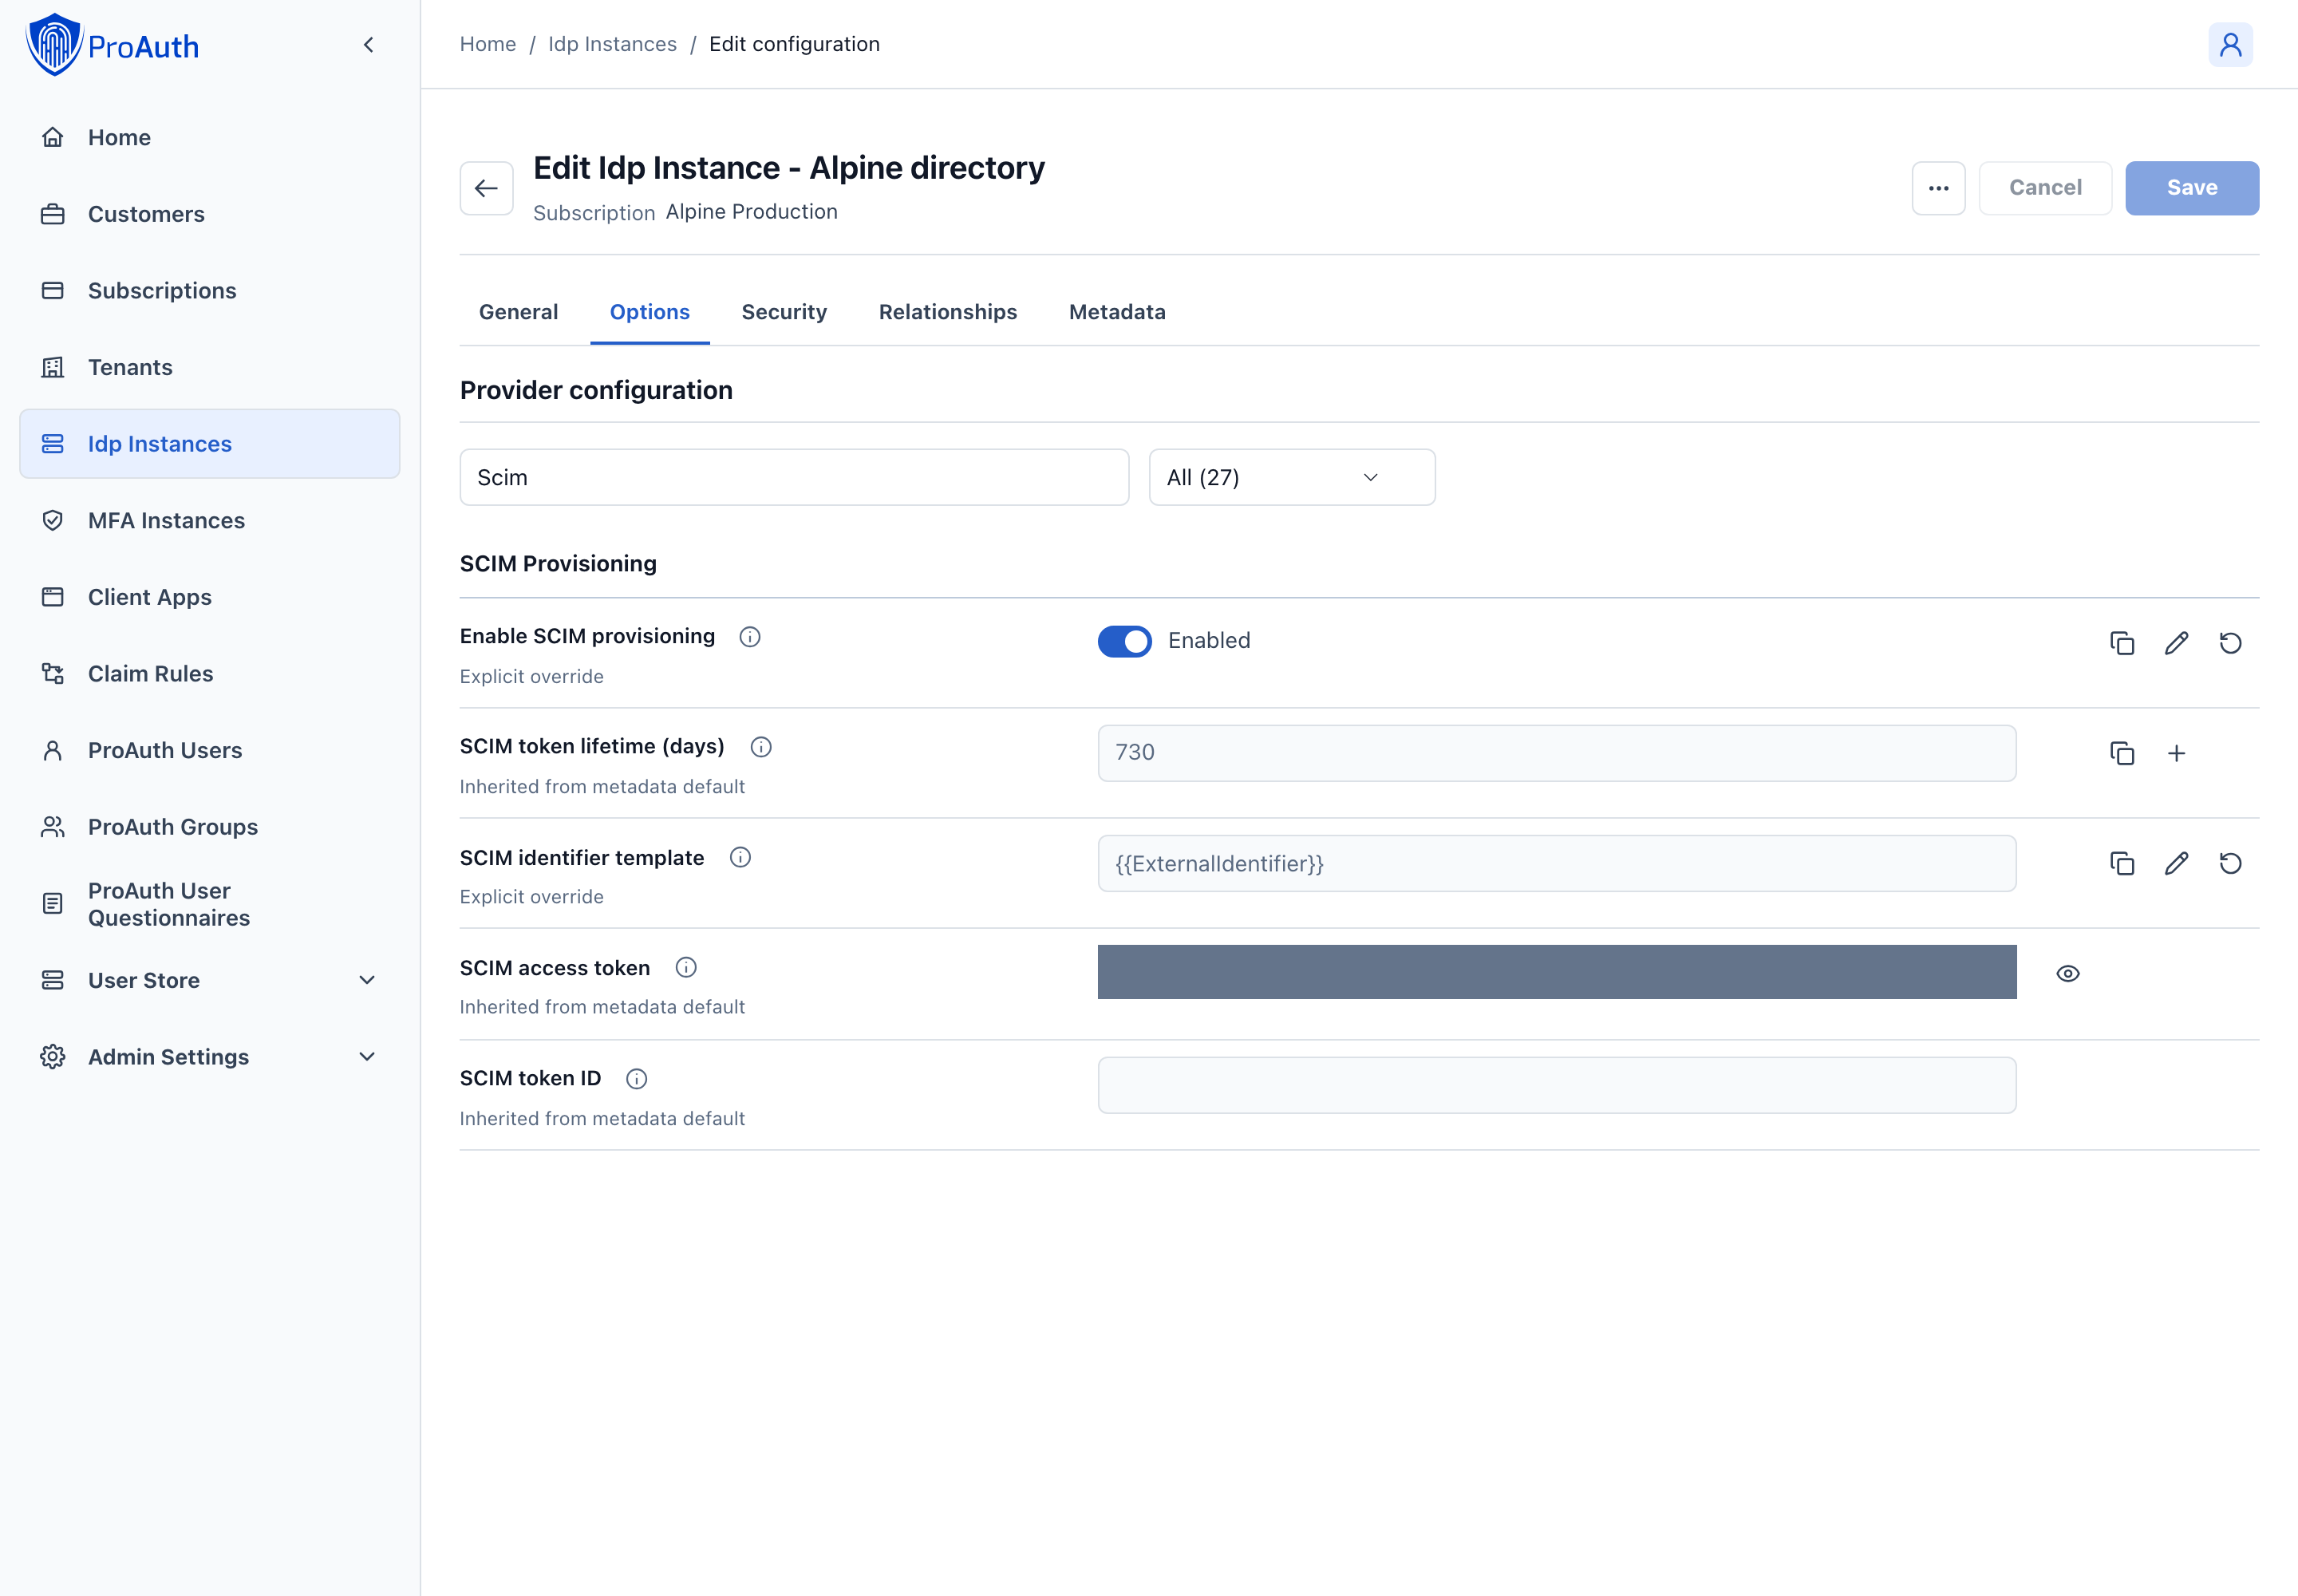Reveal the SCIM access token
Viewport: 2298px width, 1596px height.
click(x=2067, y=973)
